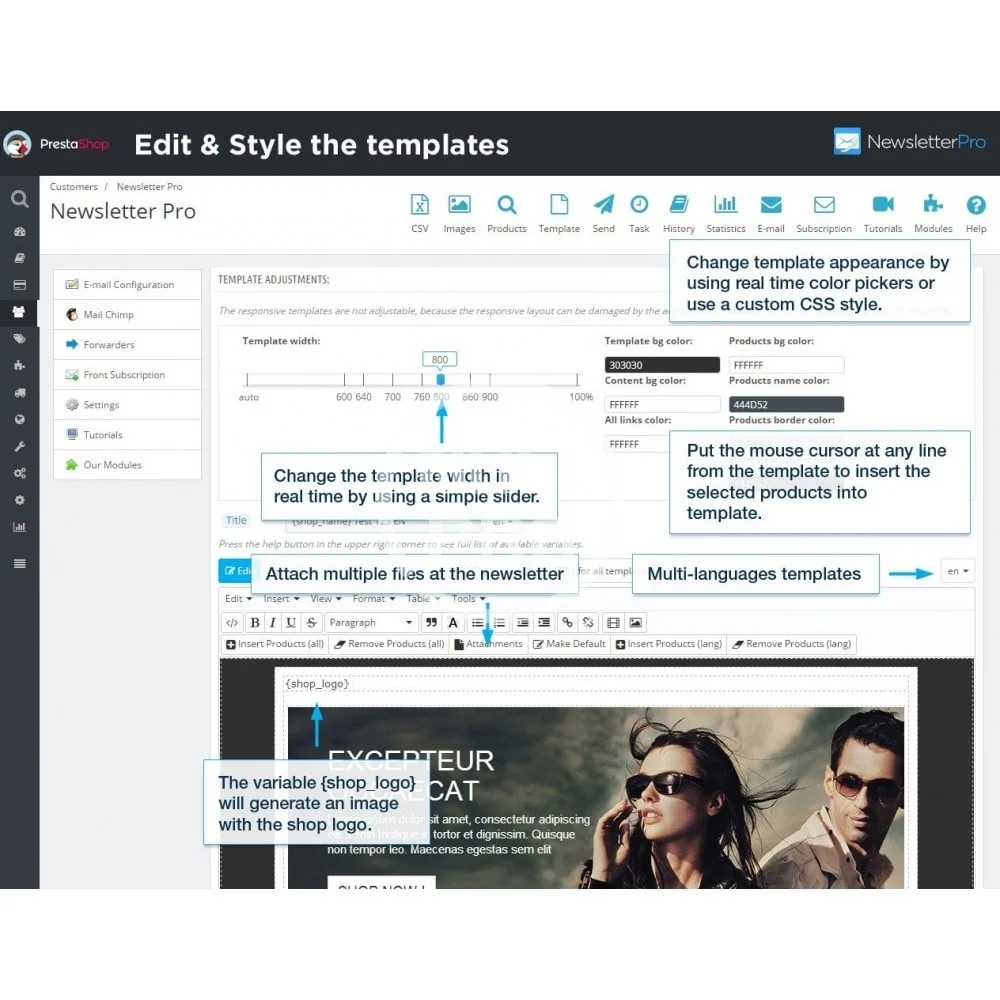This screenshot has width=1000, height=1000.
Task: Open the Statistics chart icon
Action: pyautogui.click(x=725, y=206)
